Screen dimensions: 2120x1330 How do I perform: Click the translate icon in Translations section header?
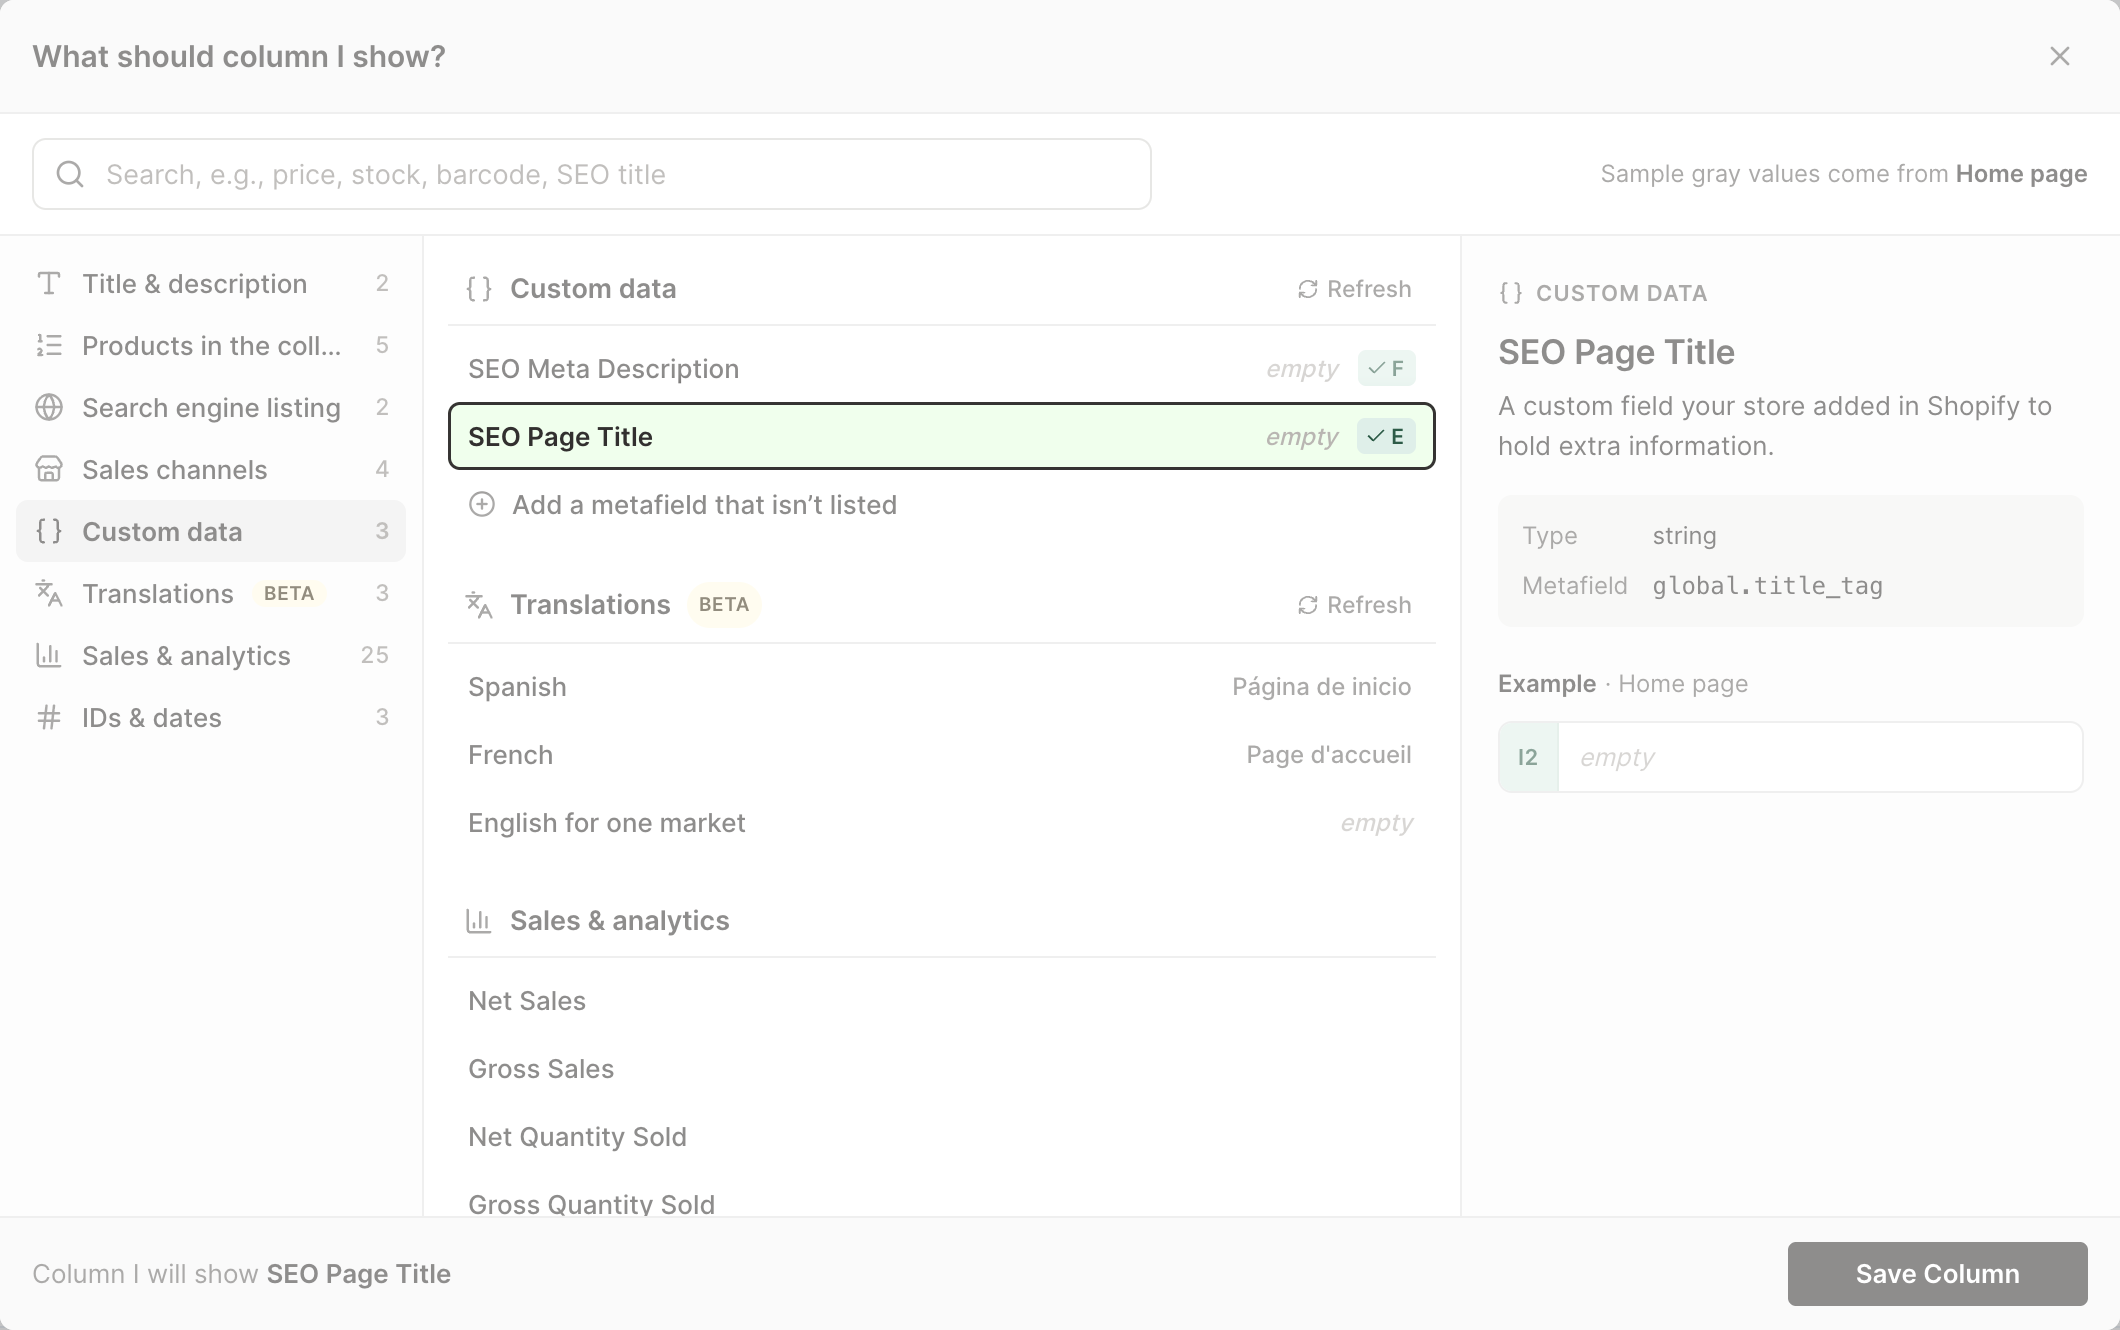pos(479,605)
